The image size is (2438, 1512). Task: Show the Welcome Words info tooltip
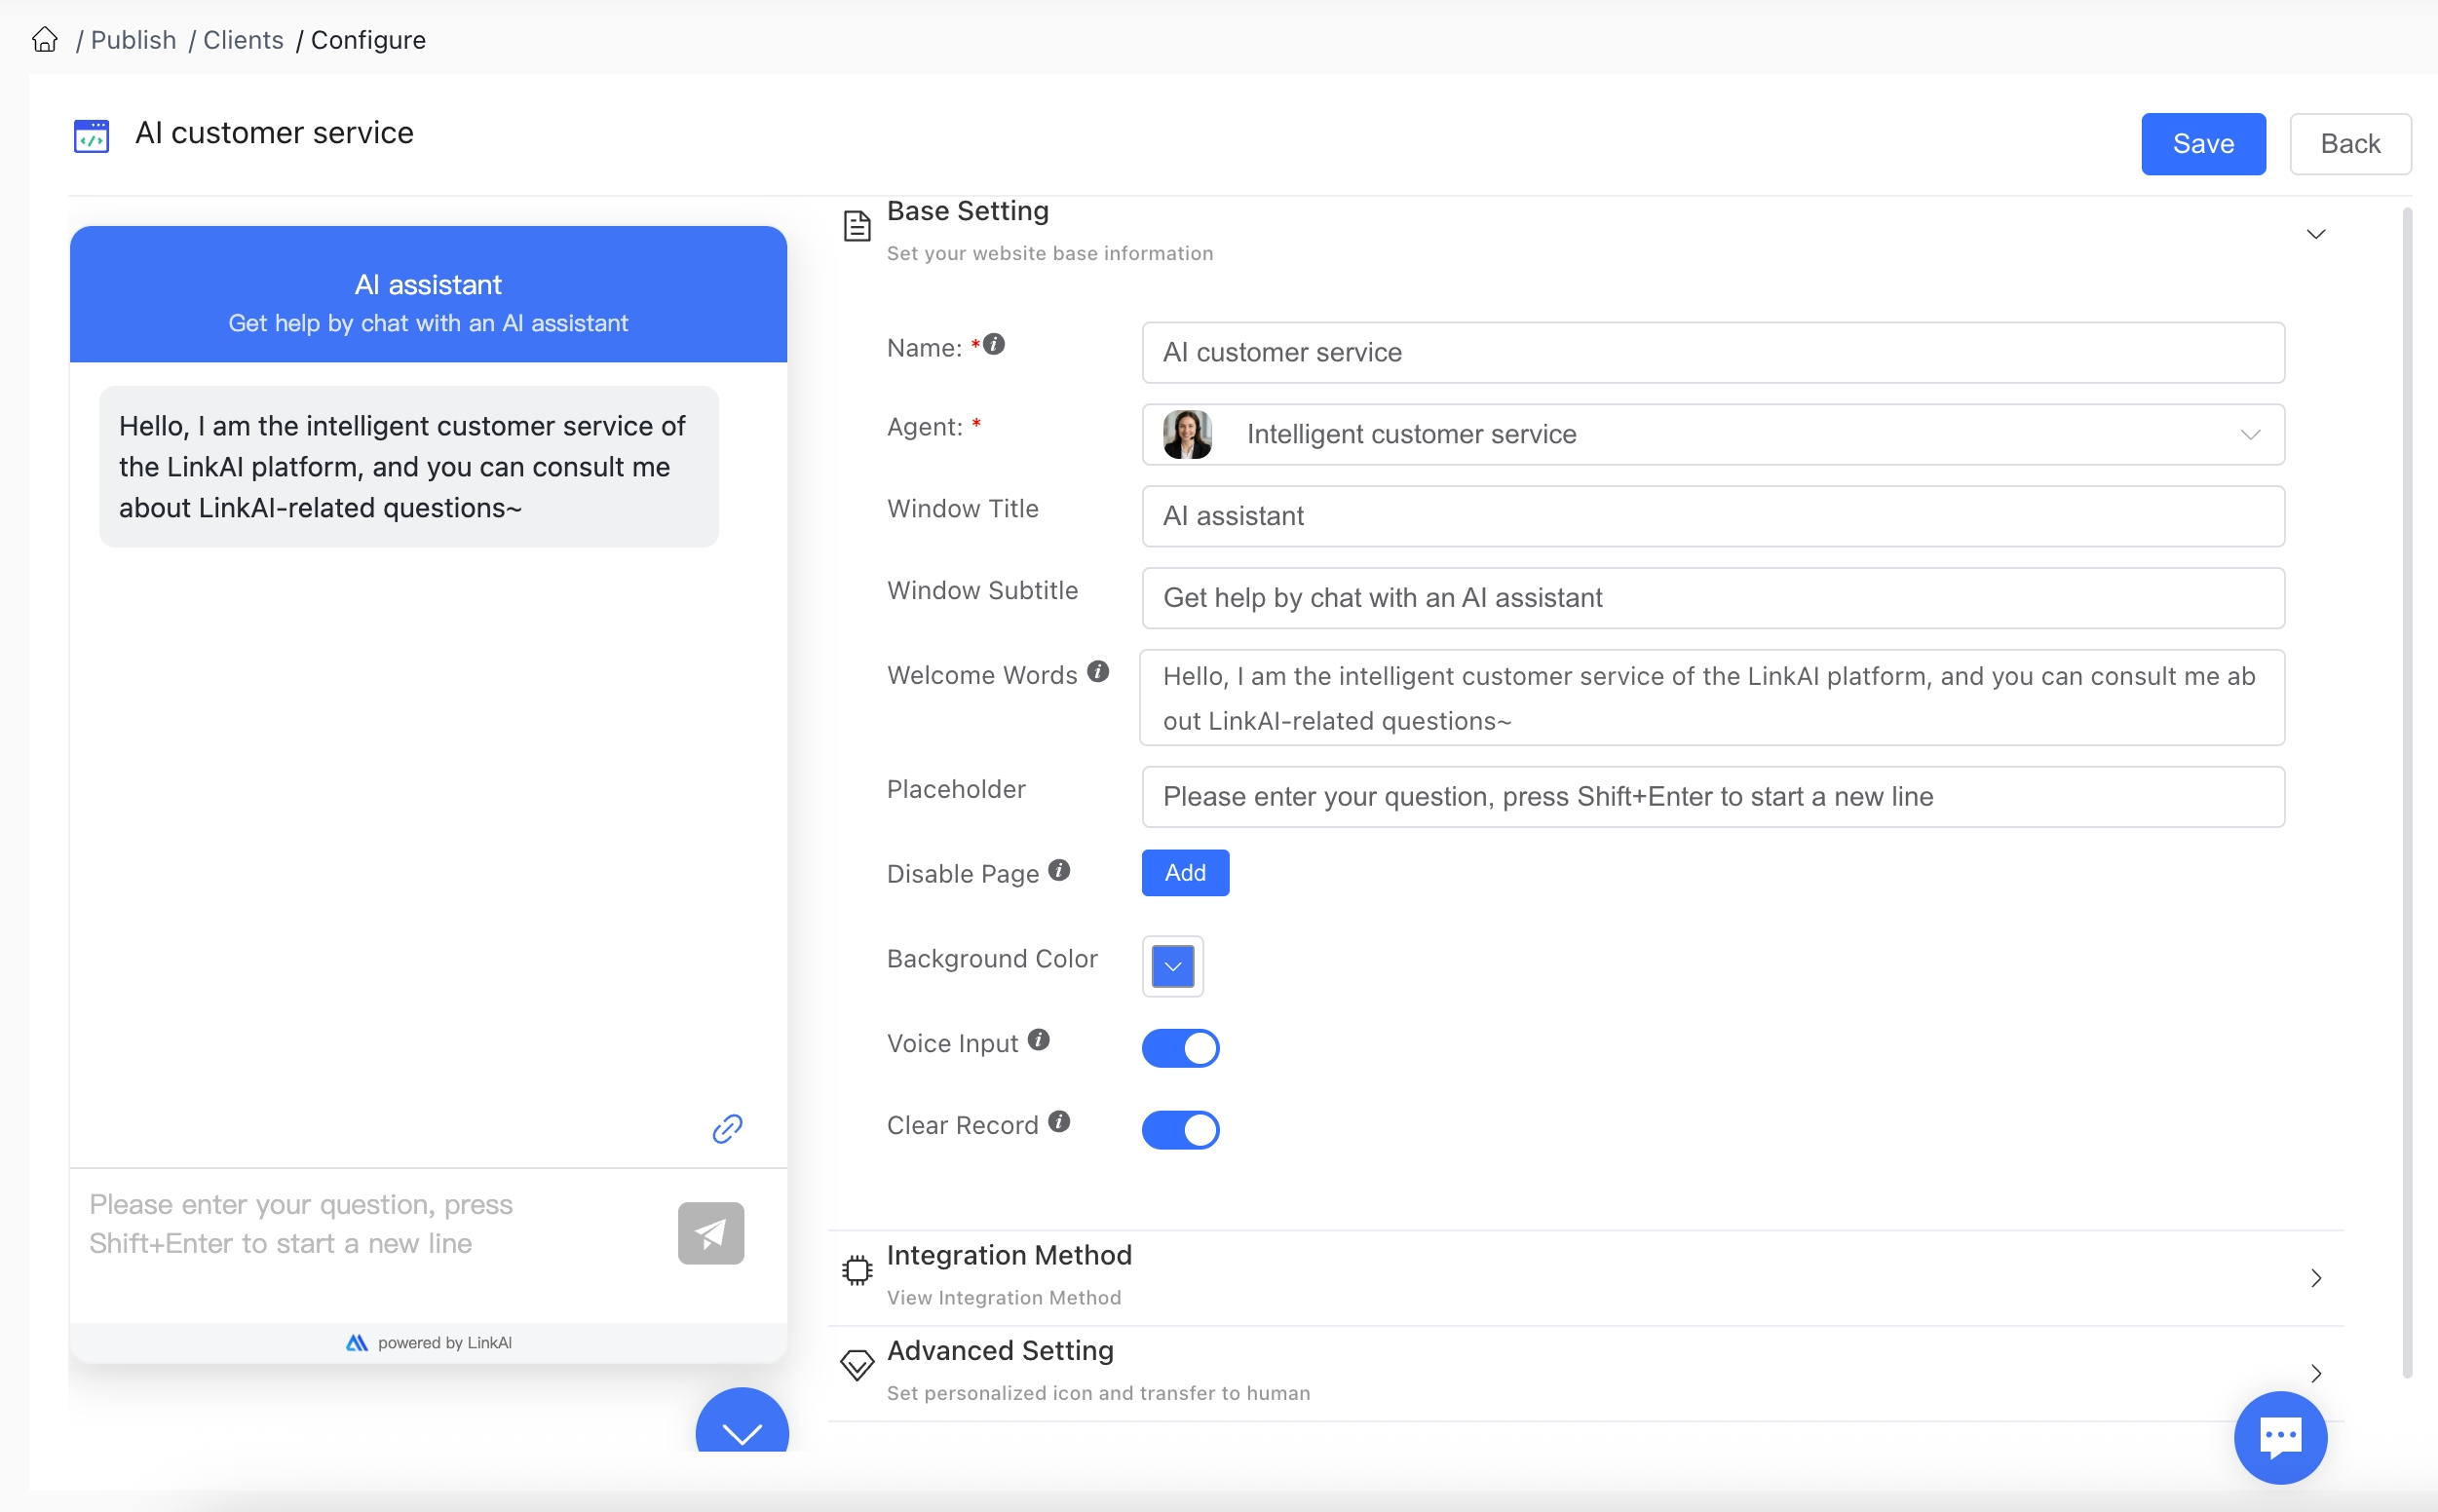click(1098, 671)
